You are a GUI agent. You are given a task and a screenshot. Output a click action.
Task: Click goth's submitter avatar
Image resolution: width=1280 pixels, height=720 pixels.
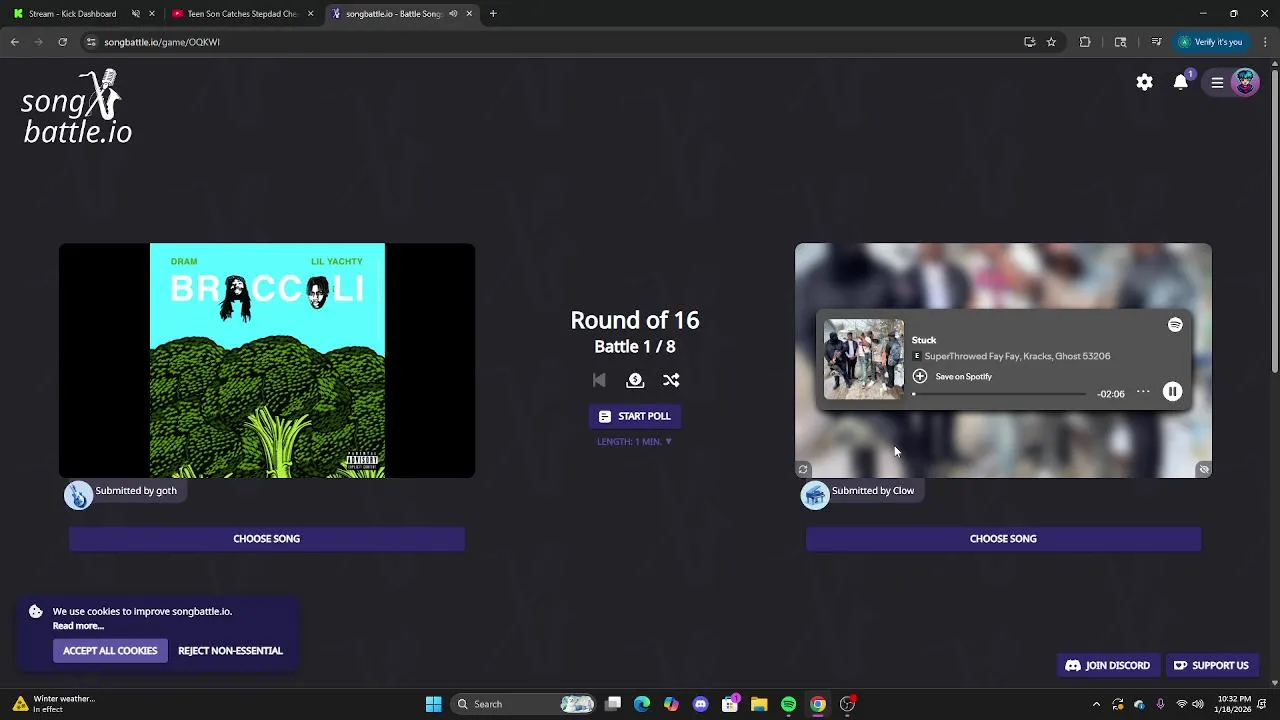click(x=79, y=495)
